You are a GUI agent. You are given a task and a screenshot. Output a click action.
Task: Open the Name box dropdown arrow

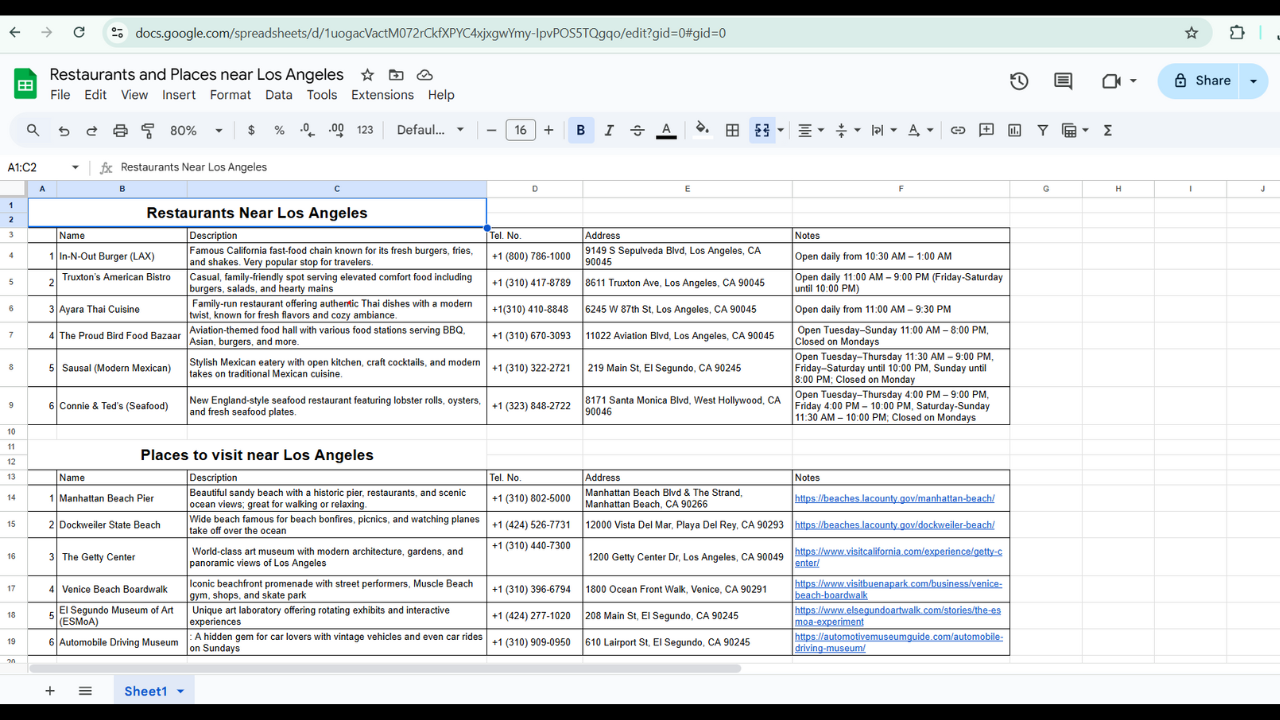click(75, 167)
